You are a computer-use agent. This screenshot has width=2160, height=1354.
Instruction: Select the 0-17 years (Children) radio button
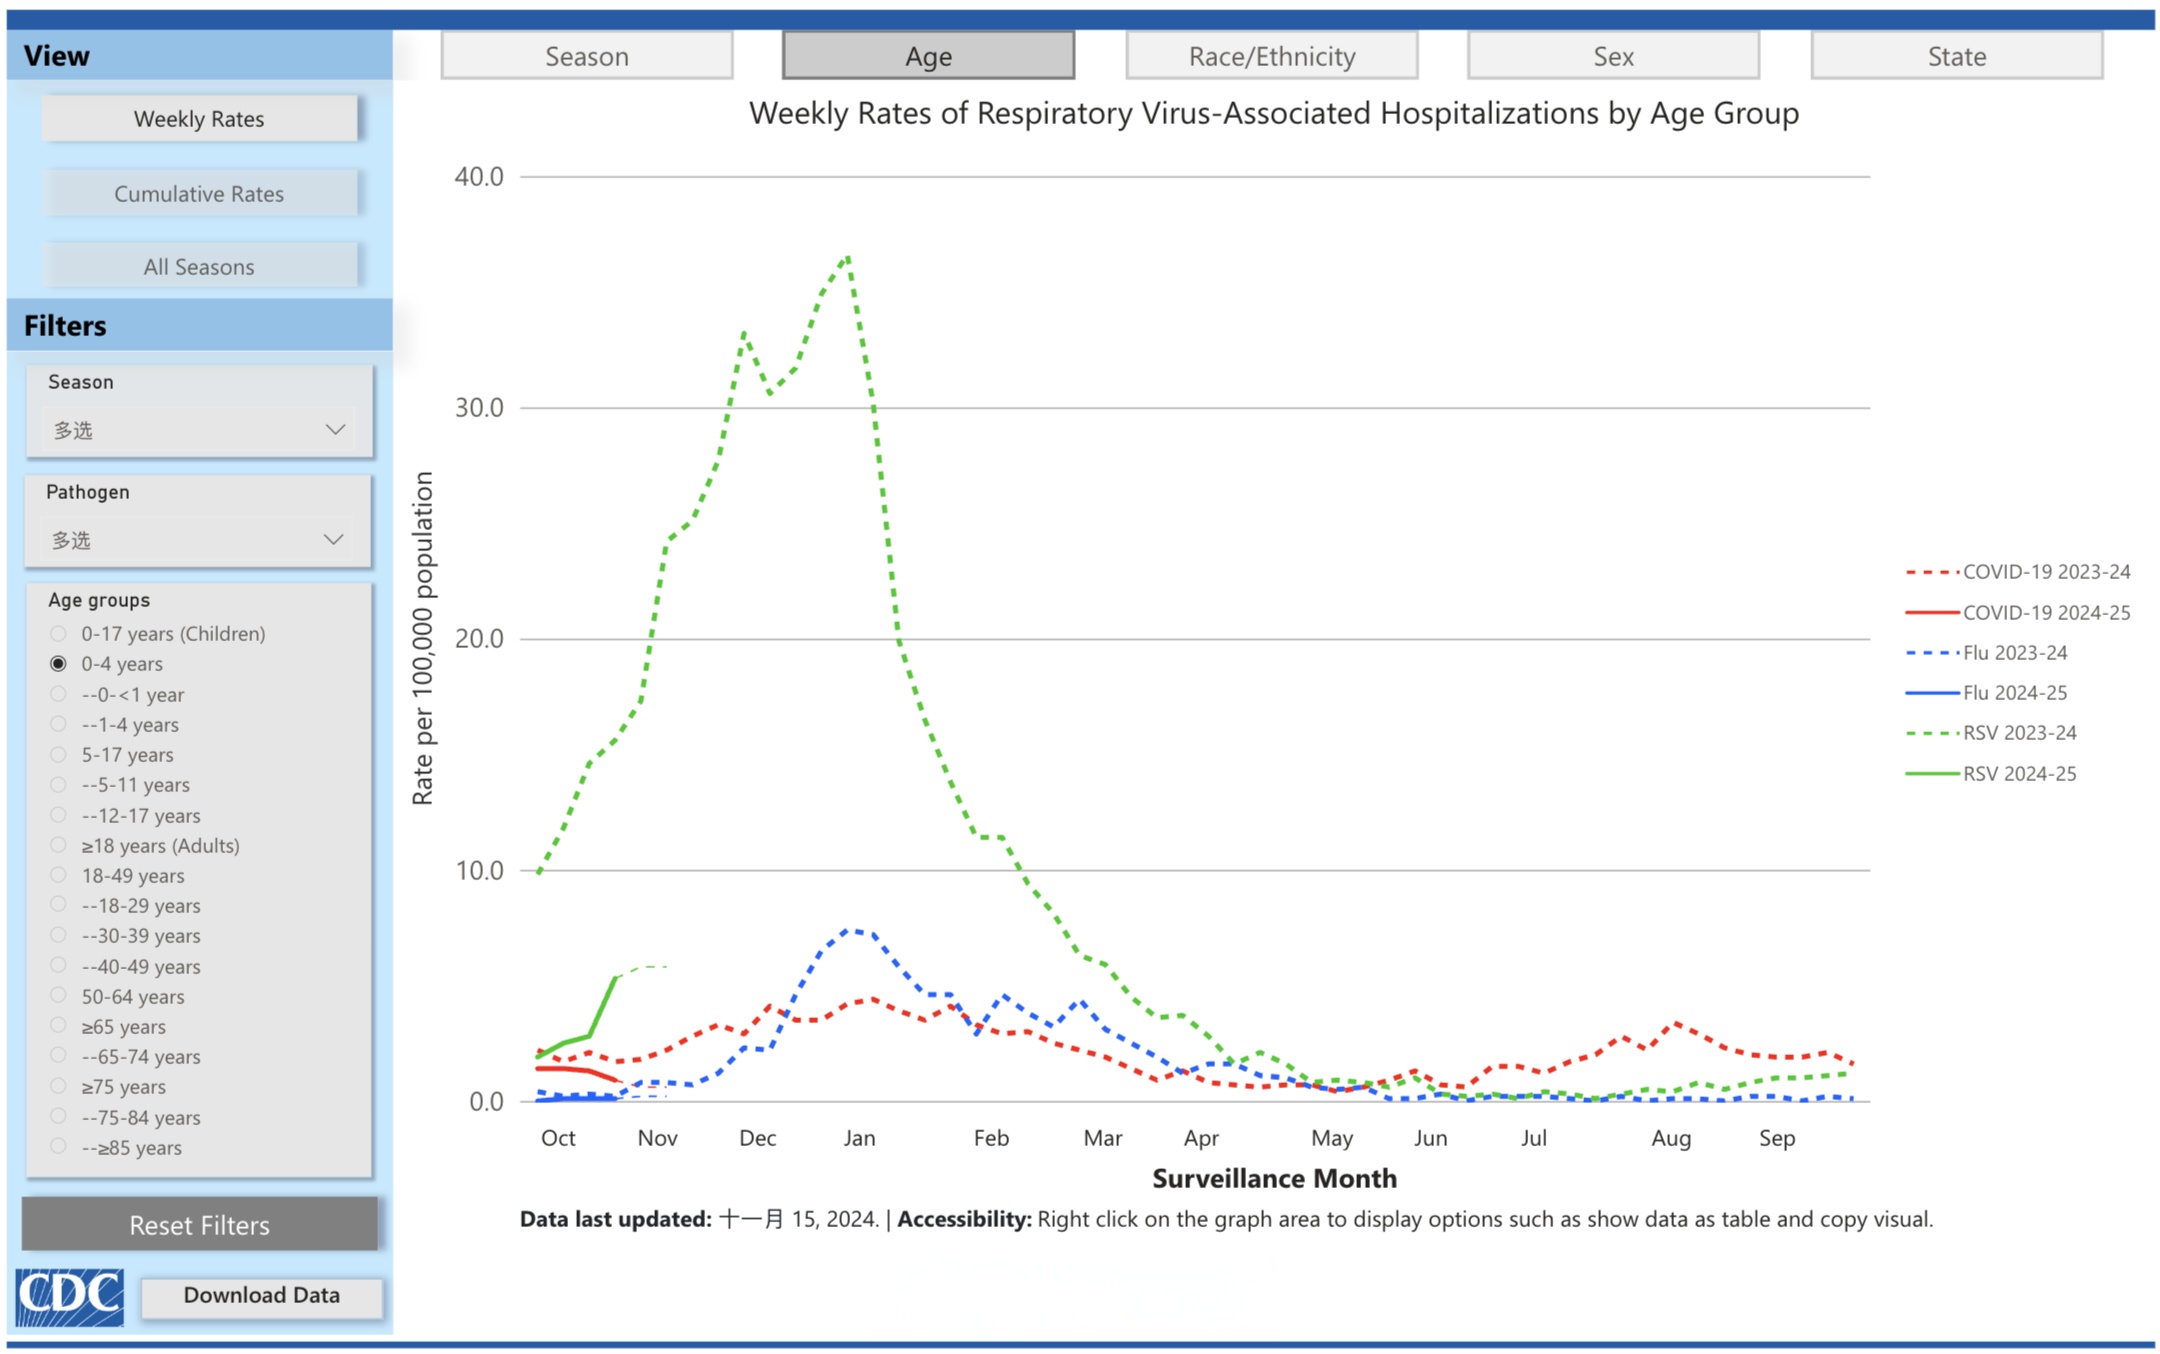coord(59,633)
